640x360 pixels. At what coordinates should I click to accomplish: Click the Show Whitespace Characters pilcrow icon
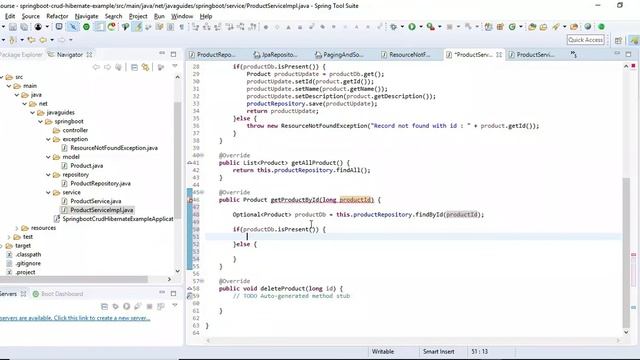[182, 27]
